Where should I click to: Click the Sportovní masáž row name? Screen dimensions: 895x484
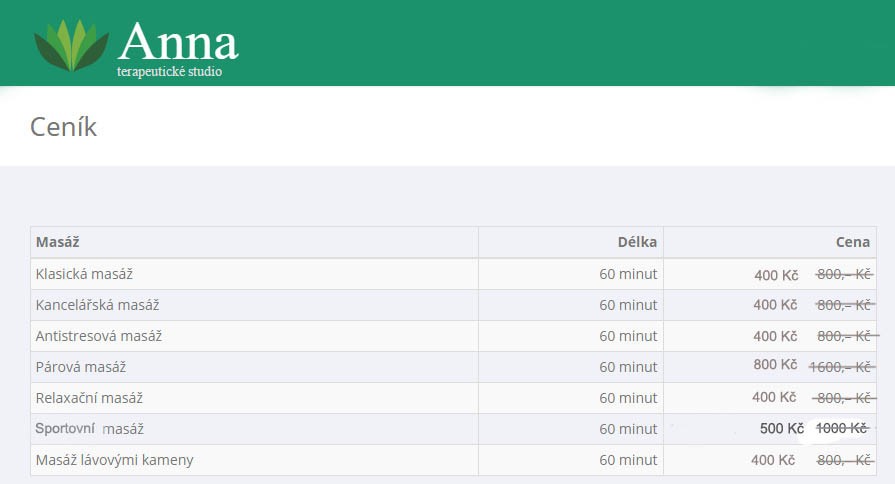click(x=89, y=429)
